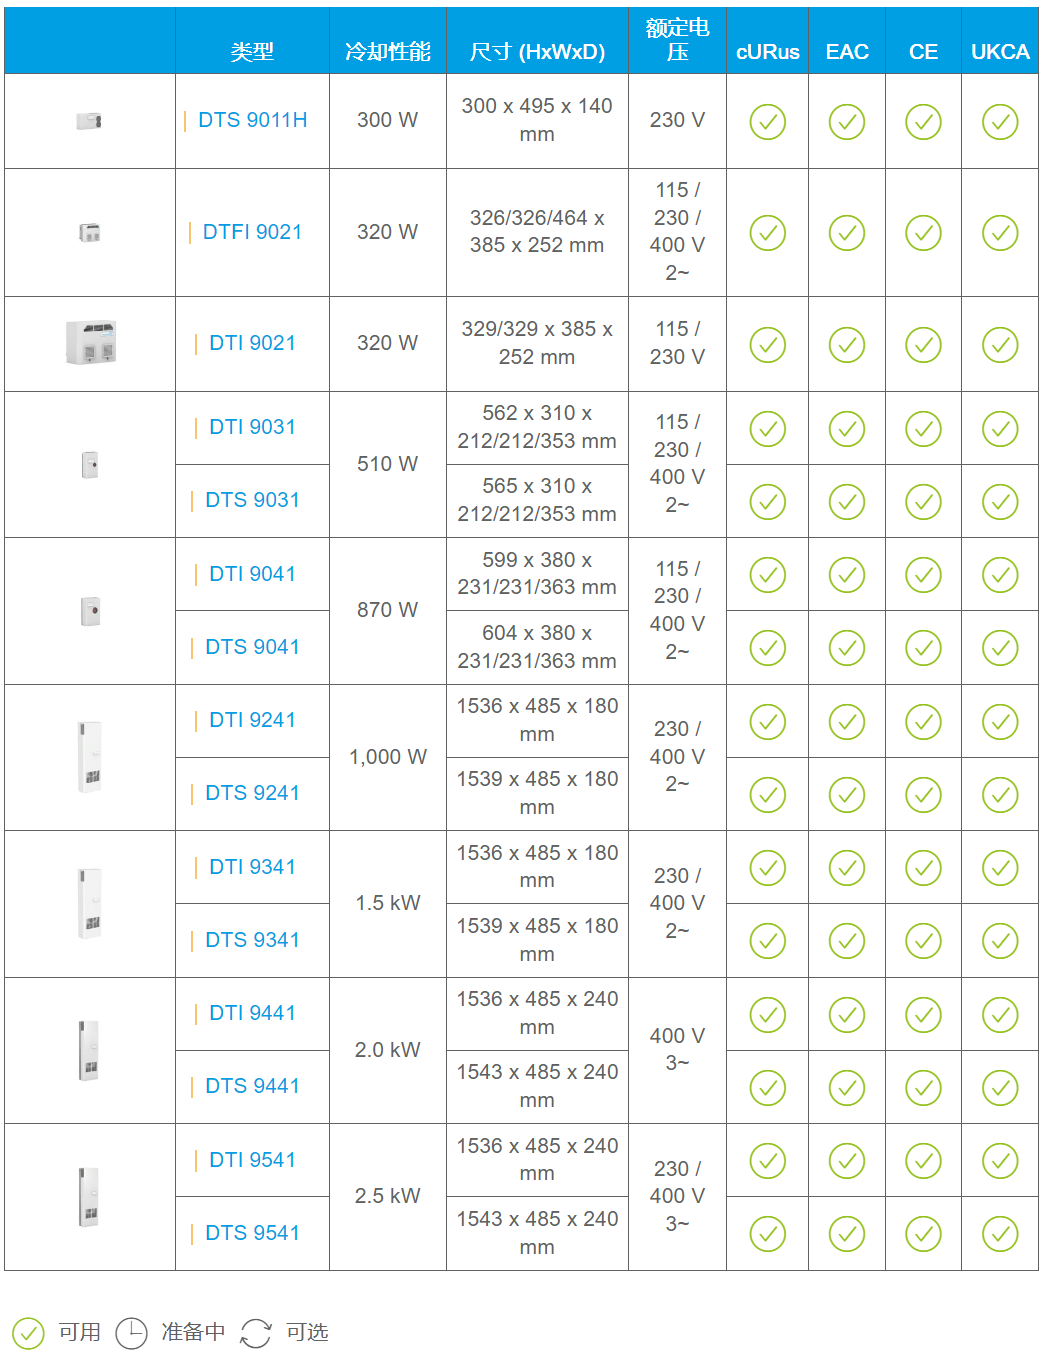Click the cURus checkmark for DTS 9241
Screen dimensions: 1043x1359
tap(767, 795)
